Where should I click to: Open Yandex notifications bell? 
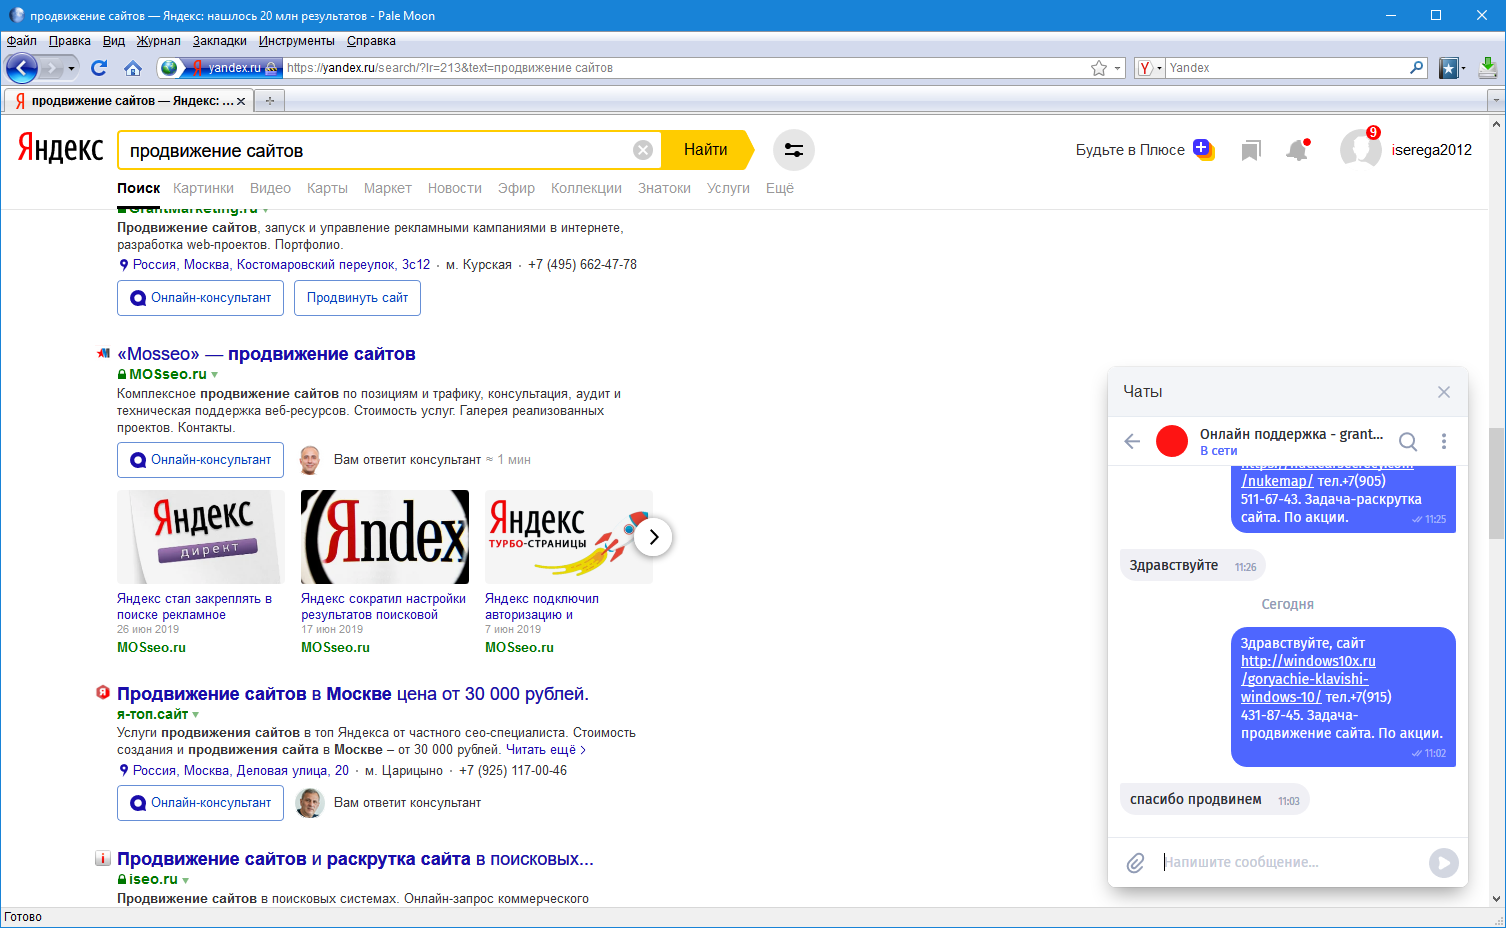pos(1297,150)
